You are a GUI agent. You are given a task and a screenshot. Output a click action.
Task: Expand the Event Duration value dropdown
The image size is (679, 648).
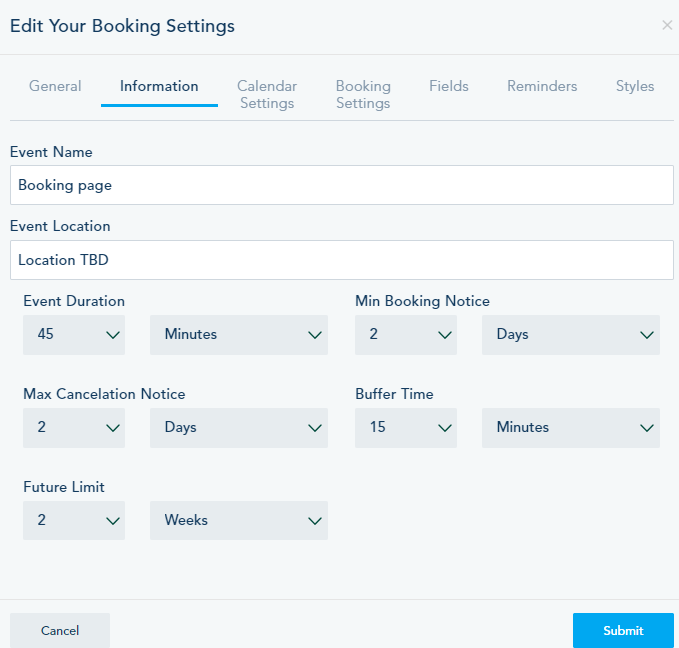74,335
